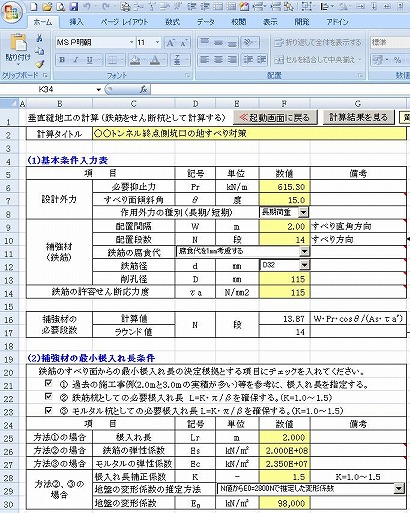This screenshot has height=513, width=410.
Task: Open the rebar corrosion allowance dropdown
Action: tap(304, 251)
